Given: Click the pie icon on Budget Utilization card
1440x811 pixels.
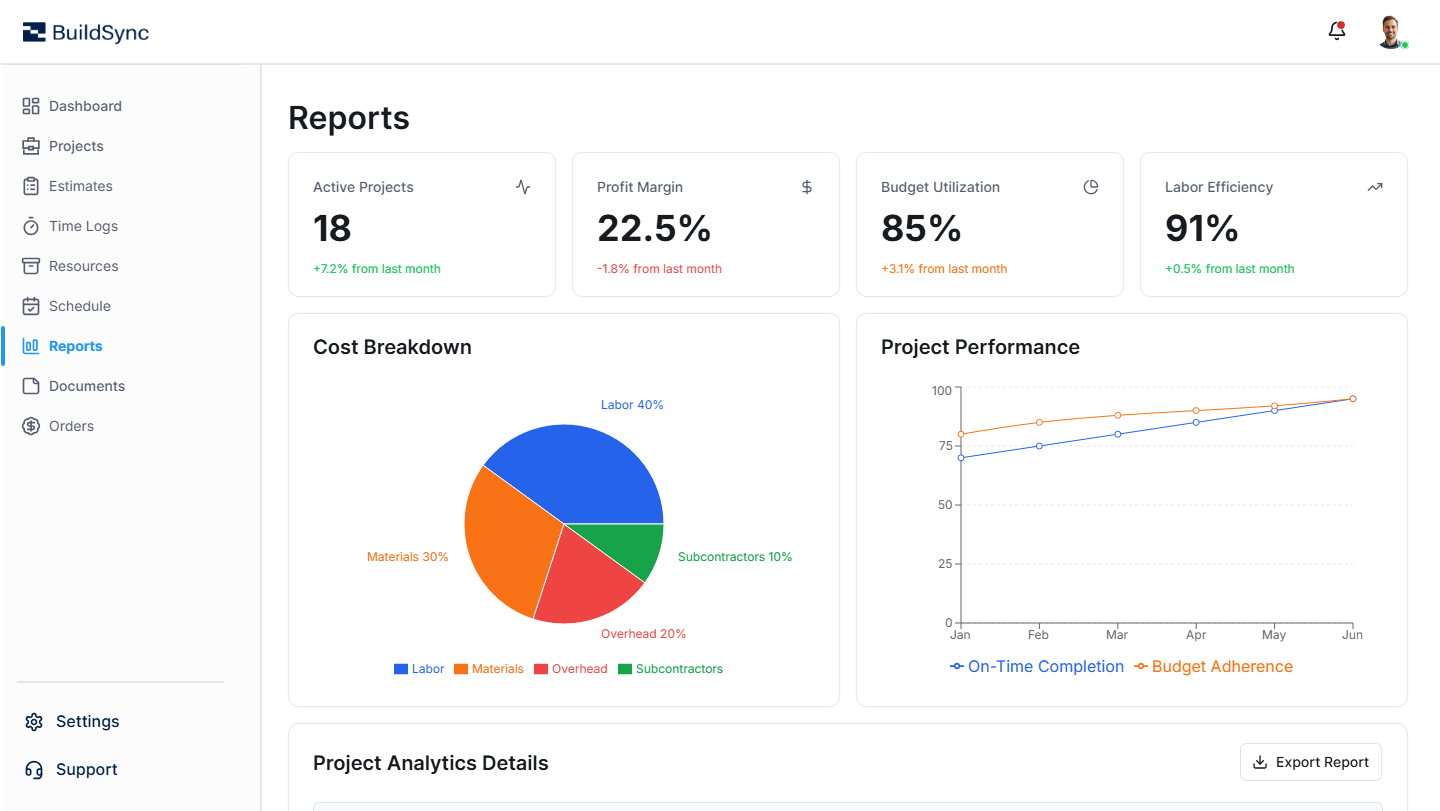Looking at the screenshot, I should [x=1090, y=187].
